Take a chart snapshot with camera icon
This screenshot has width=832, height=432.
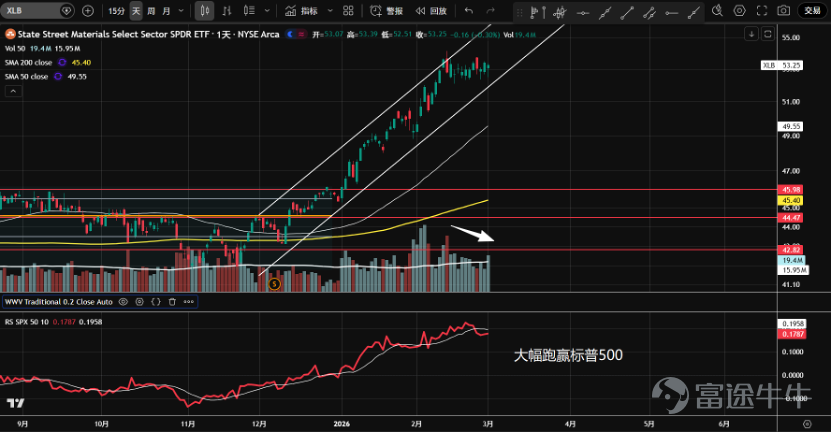(x=784, y=11)
